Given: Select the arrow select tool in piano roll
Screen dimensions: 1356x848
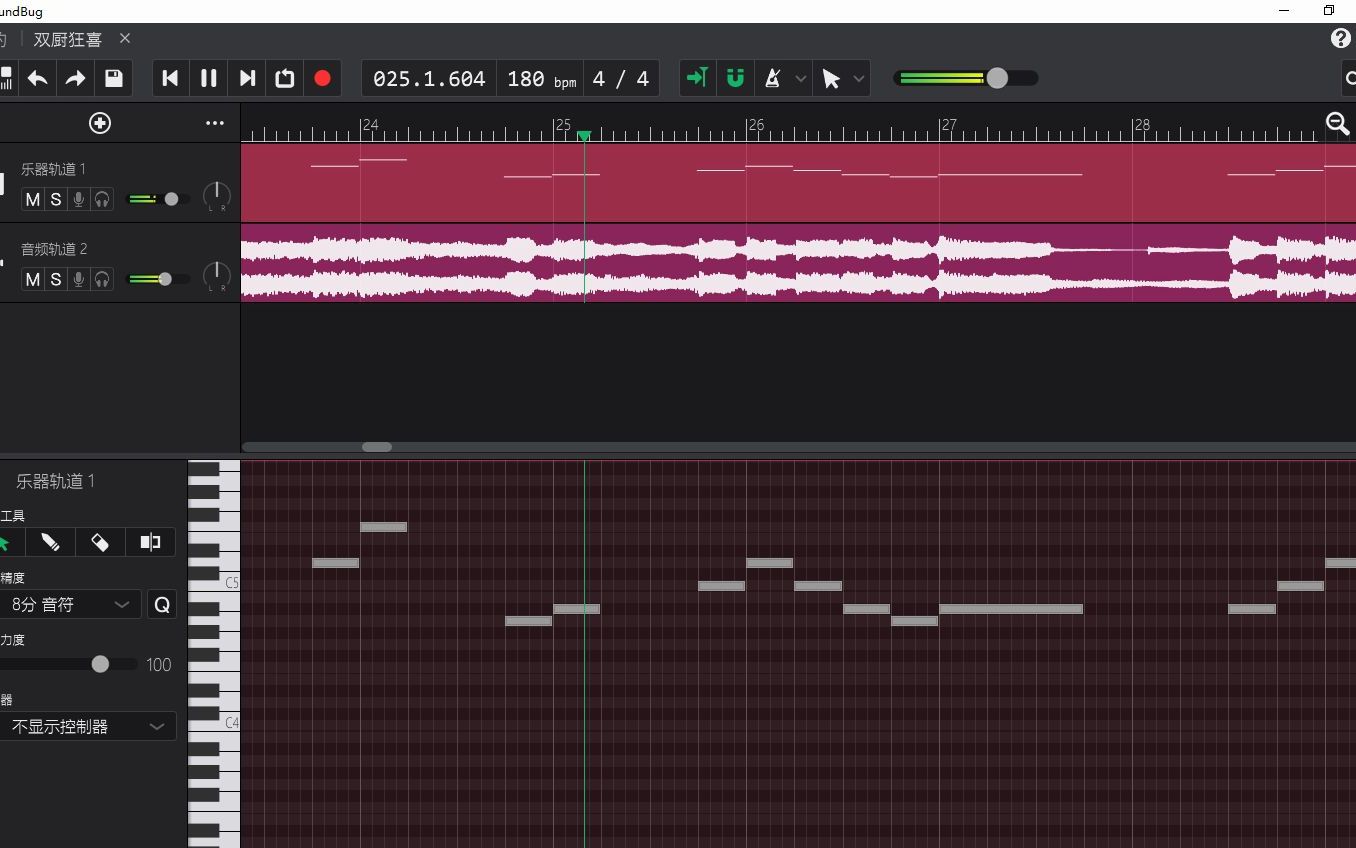Looking at the screenshot, I should point(5,542).
